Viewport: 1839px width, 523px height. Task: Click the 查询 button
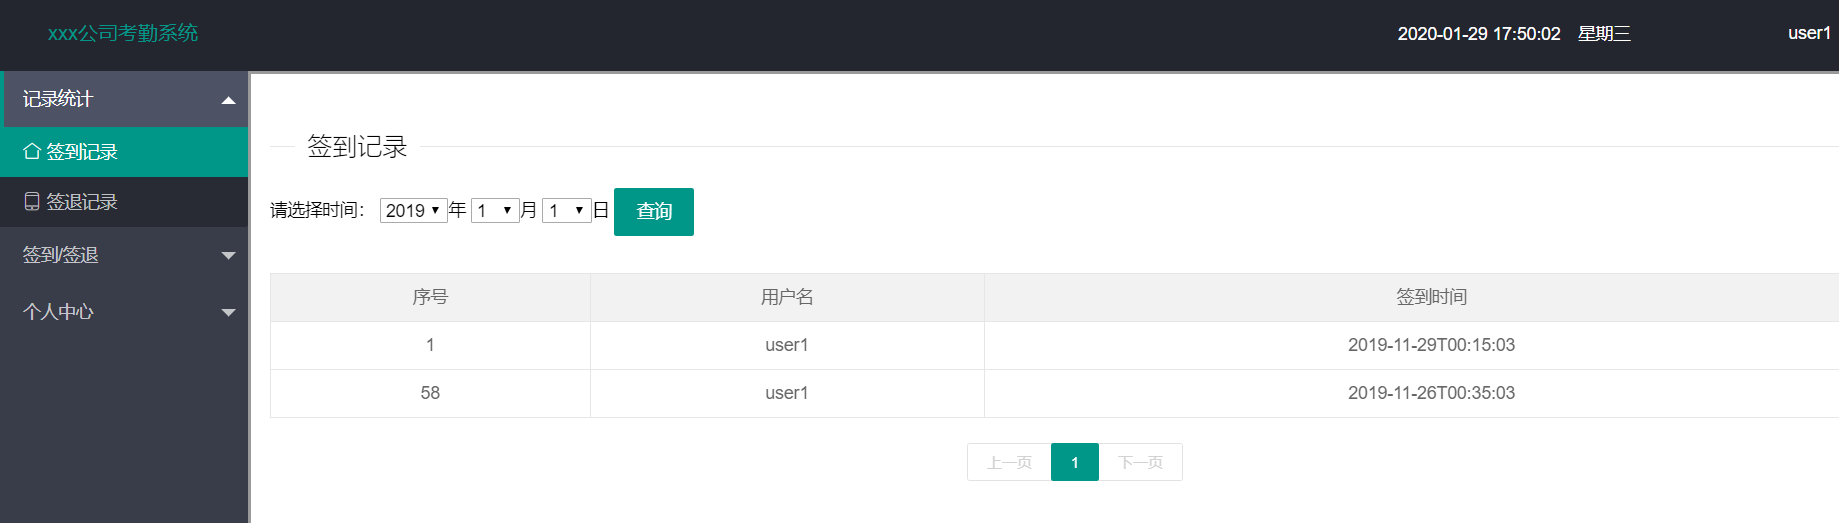point(654,212)
